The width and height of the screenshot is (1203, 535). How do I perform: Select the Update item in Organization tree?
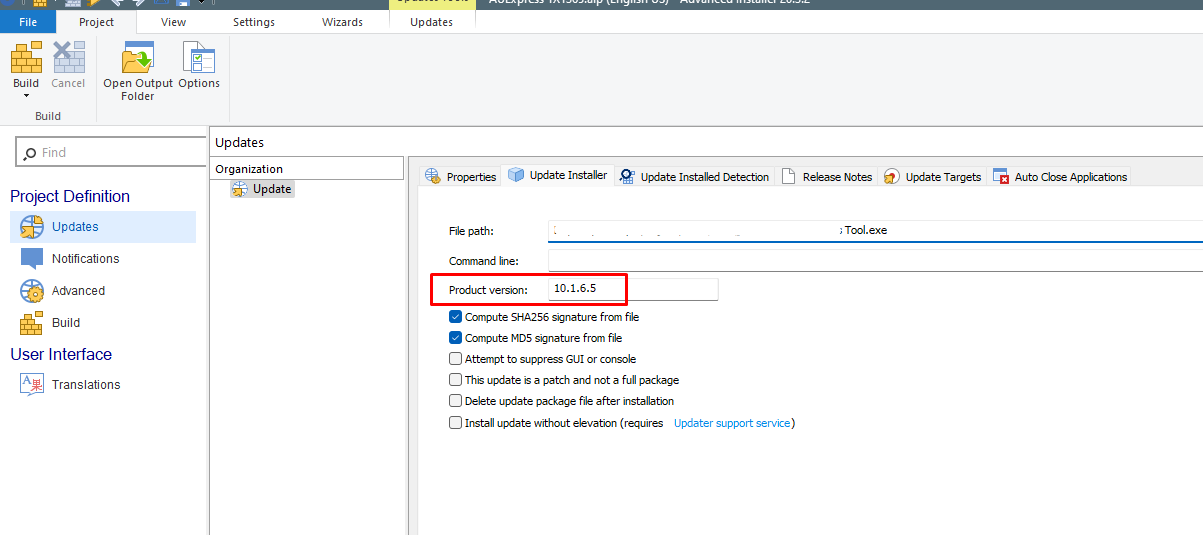(271, 189)
